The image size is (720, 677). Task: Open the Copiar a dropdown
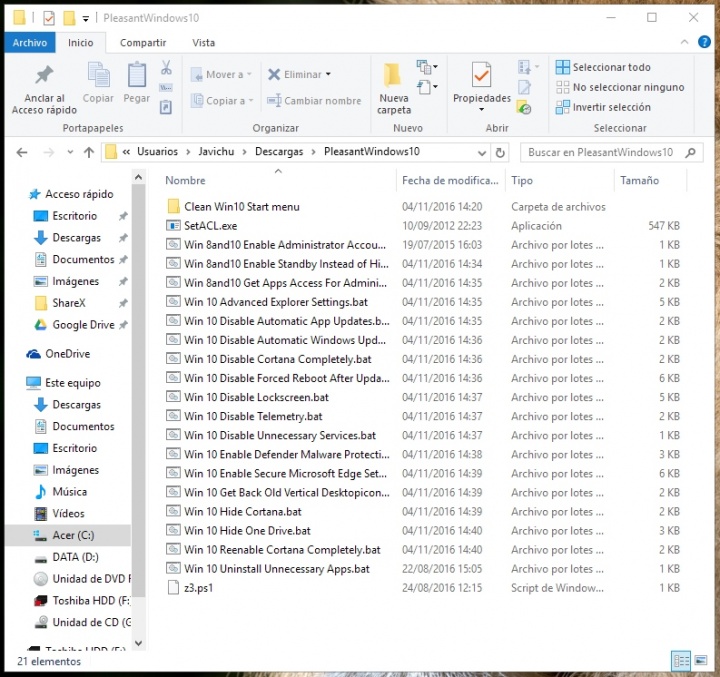pyautogui.click(x=222, y=101)
